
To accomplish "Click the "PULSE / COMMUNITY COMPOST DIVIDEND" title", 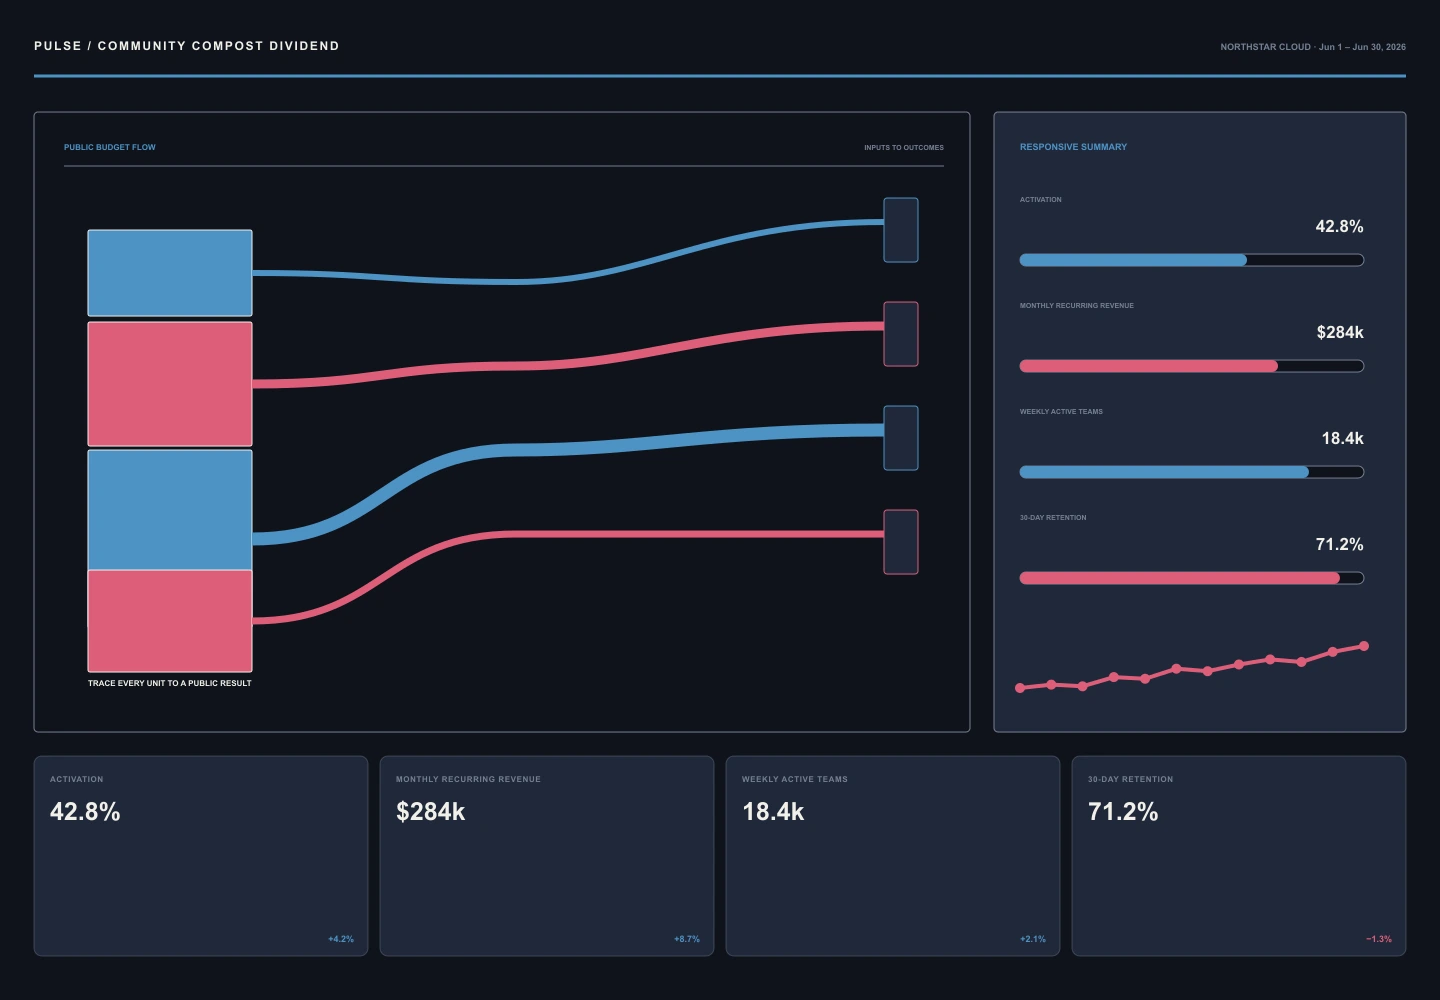I will click(187, 46).
